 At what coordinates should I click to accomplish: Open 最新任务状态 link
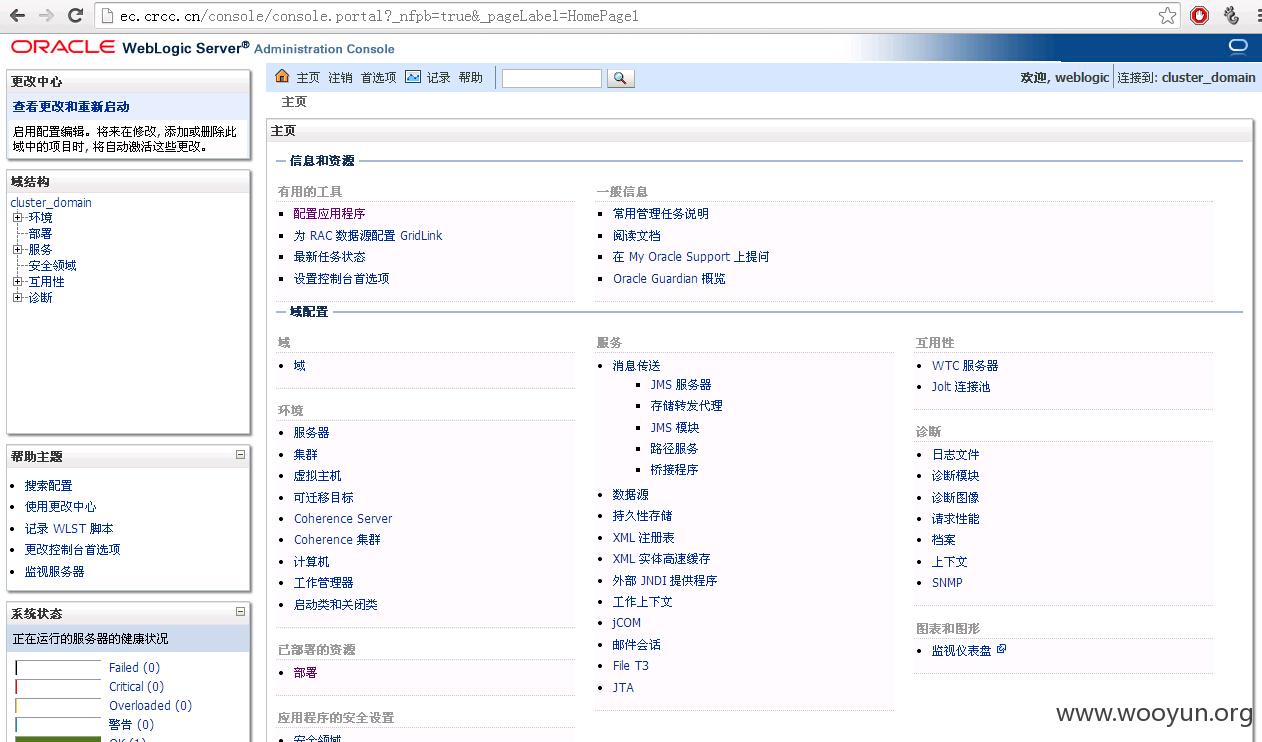click(x=329, y=257)
